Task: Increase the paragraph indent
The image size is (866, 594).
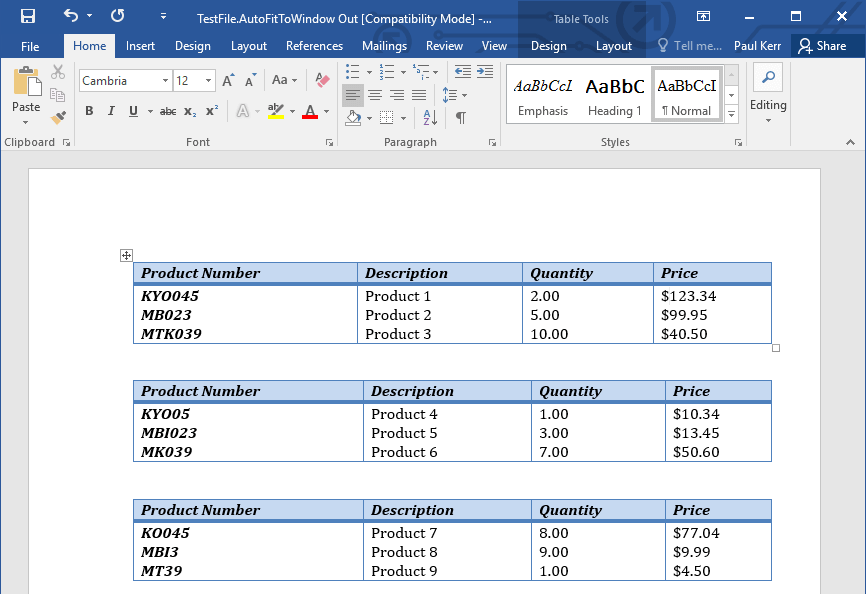Action: (x=485, y=71)
